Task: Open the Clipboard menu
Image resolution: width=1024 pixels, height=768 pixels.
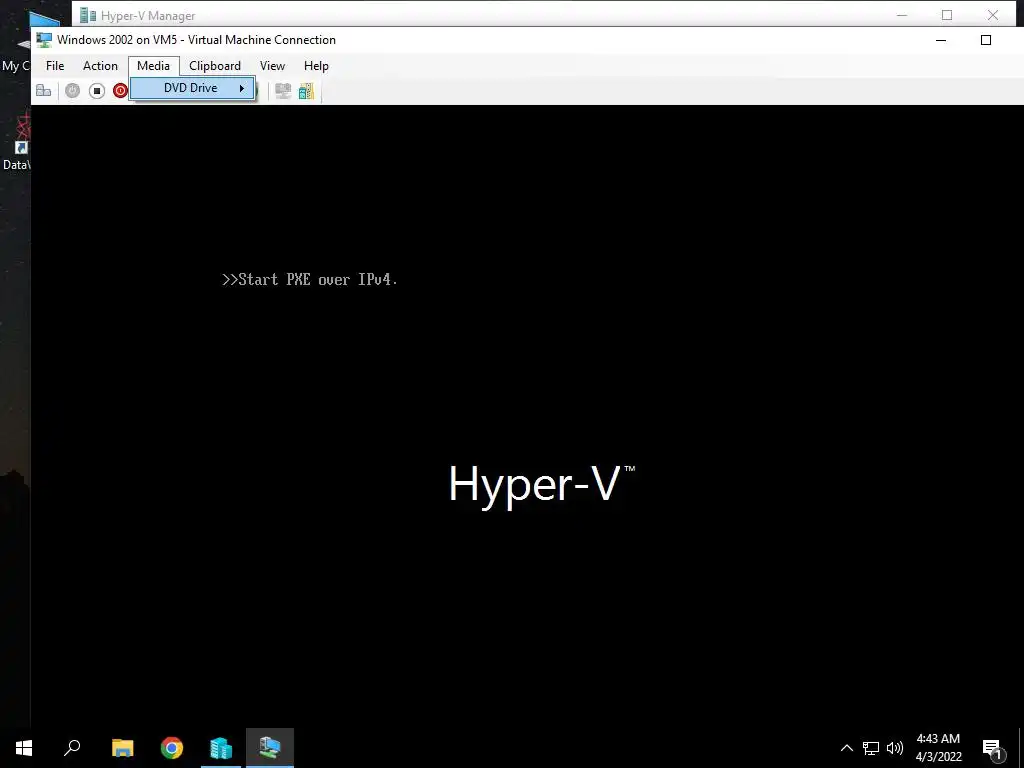Action: (x=215, y=66)
